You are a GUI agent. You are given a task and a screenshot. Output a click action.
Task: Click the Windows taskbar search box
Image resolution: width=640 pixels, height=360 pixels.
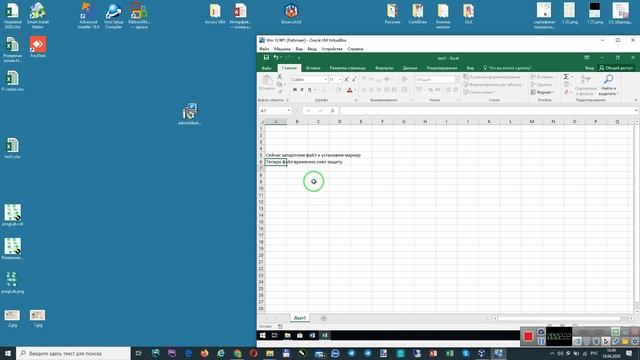pyautogui.click(x=73, y=353)
